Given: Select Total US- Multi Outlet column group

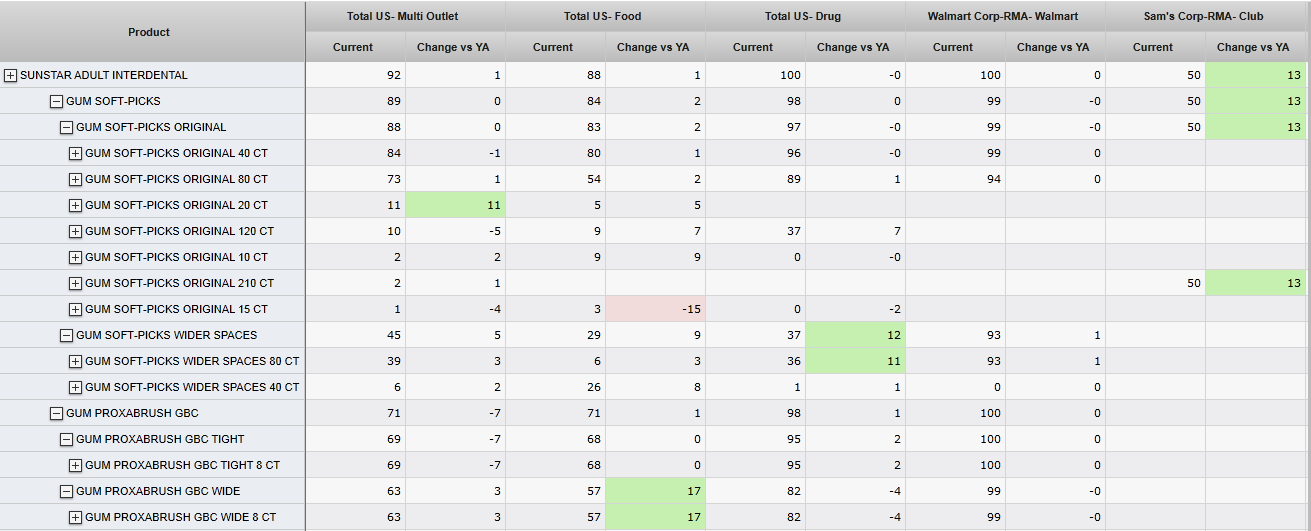Looking at the screenshot, I should (x=403, y=16).
